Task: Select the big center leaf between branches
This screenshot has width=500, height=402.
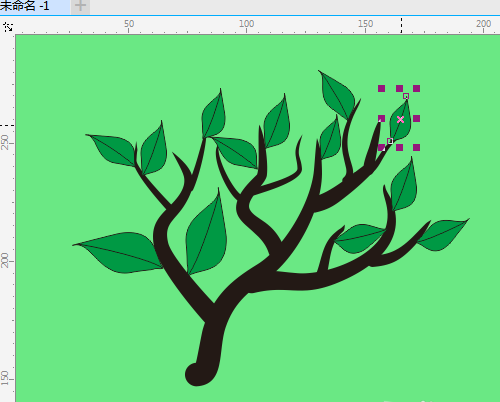Action: coord(207,237)
